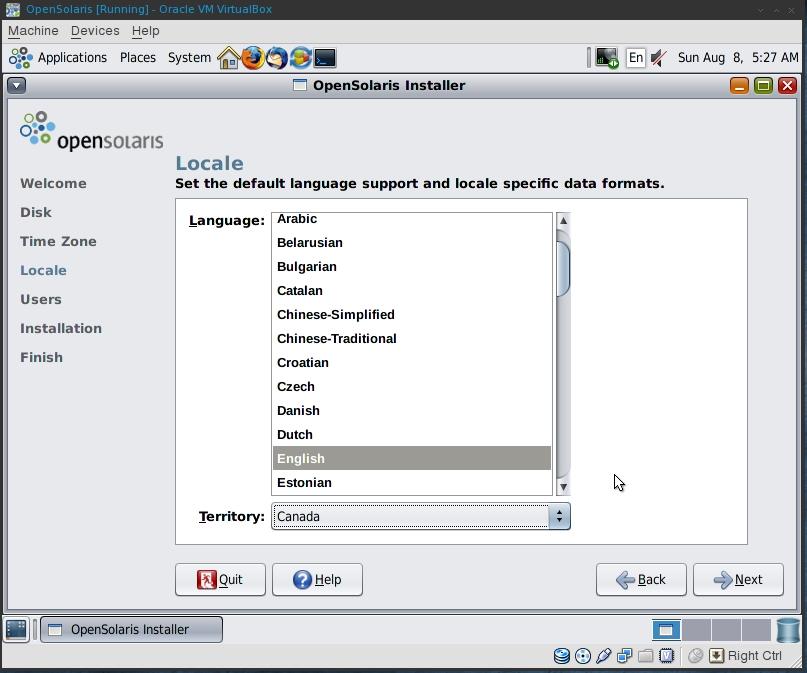Open the terminal launcher icon

click(325, 58)
